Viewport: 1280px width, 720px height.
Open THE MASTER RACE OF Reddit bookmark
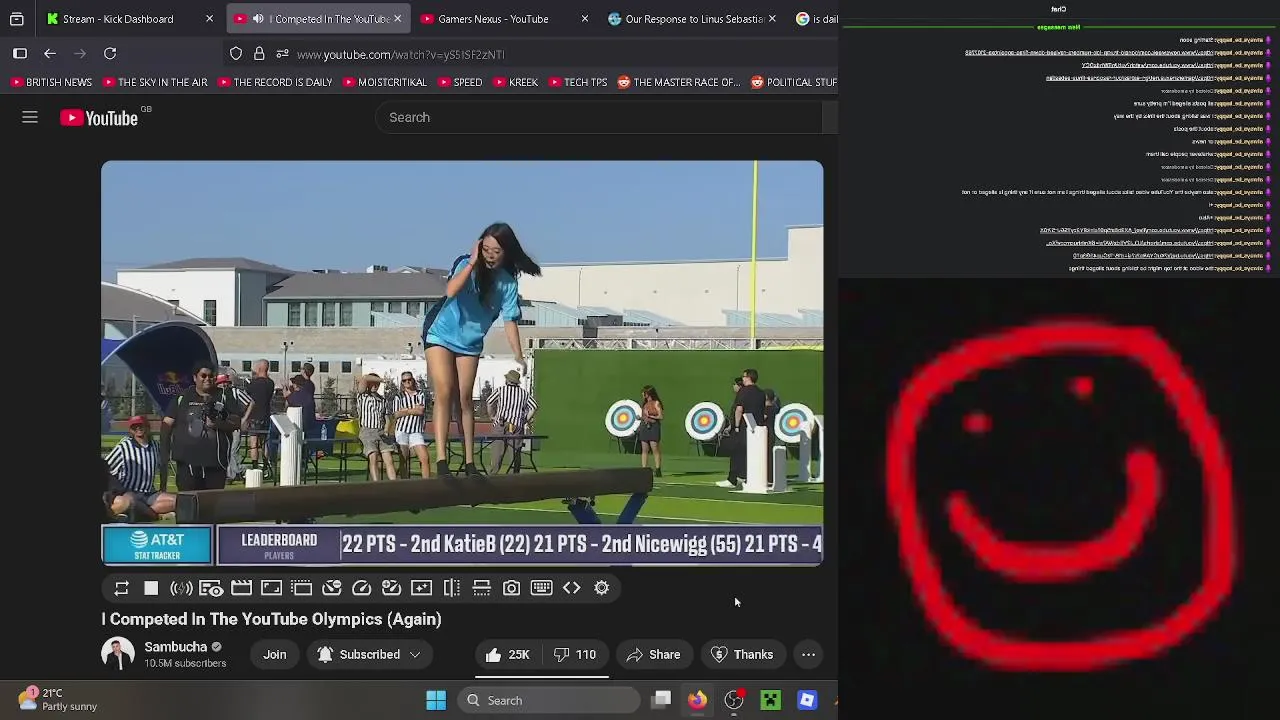(679, 82)
